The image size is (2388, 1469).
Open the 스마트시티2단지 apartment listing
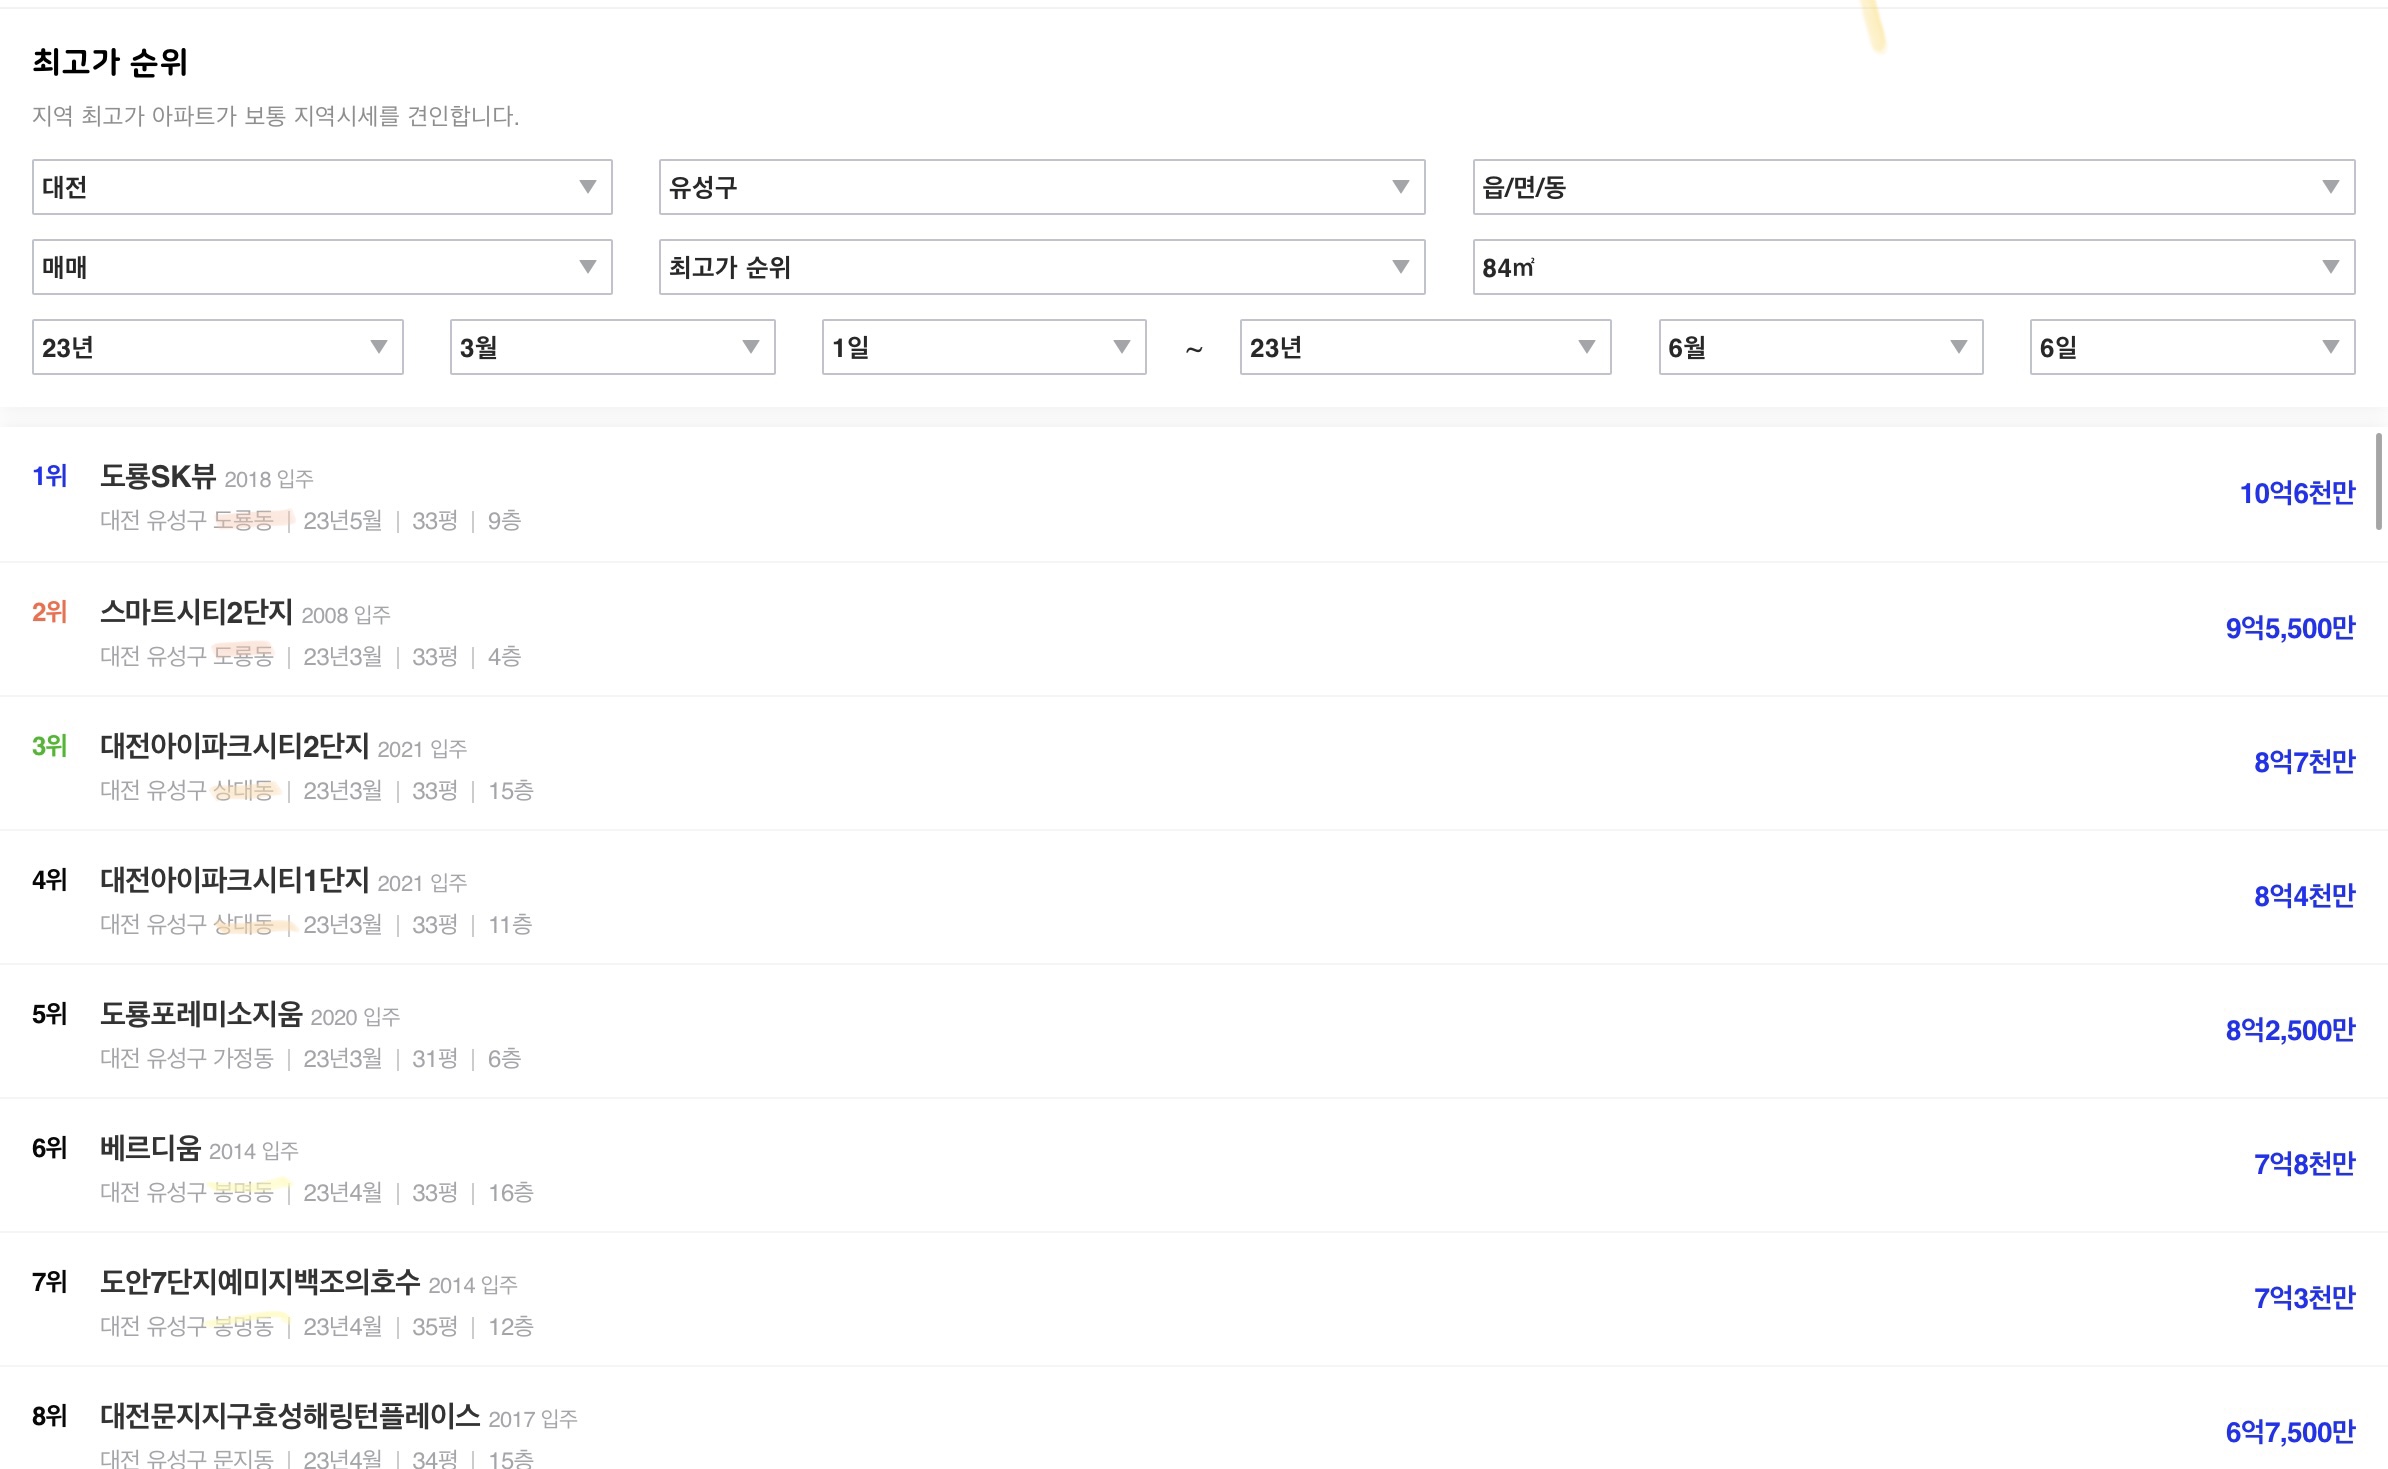click(196, 611)
